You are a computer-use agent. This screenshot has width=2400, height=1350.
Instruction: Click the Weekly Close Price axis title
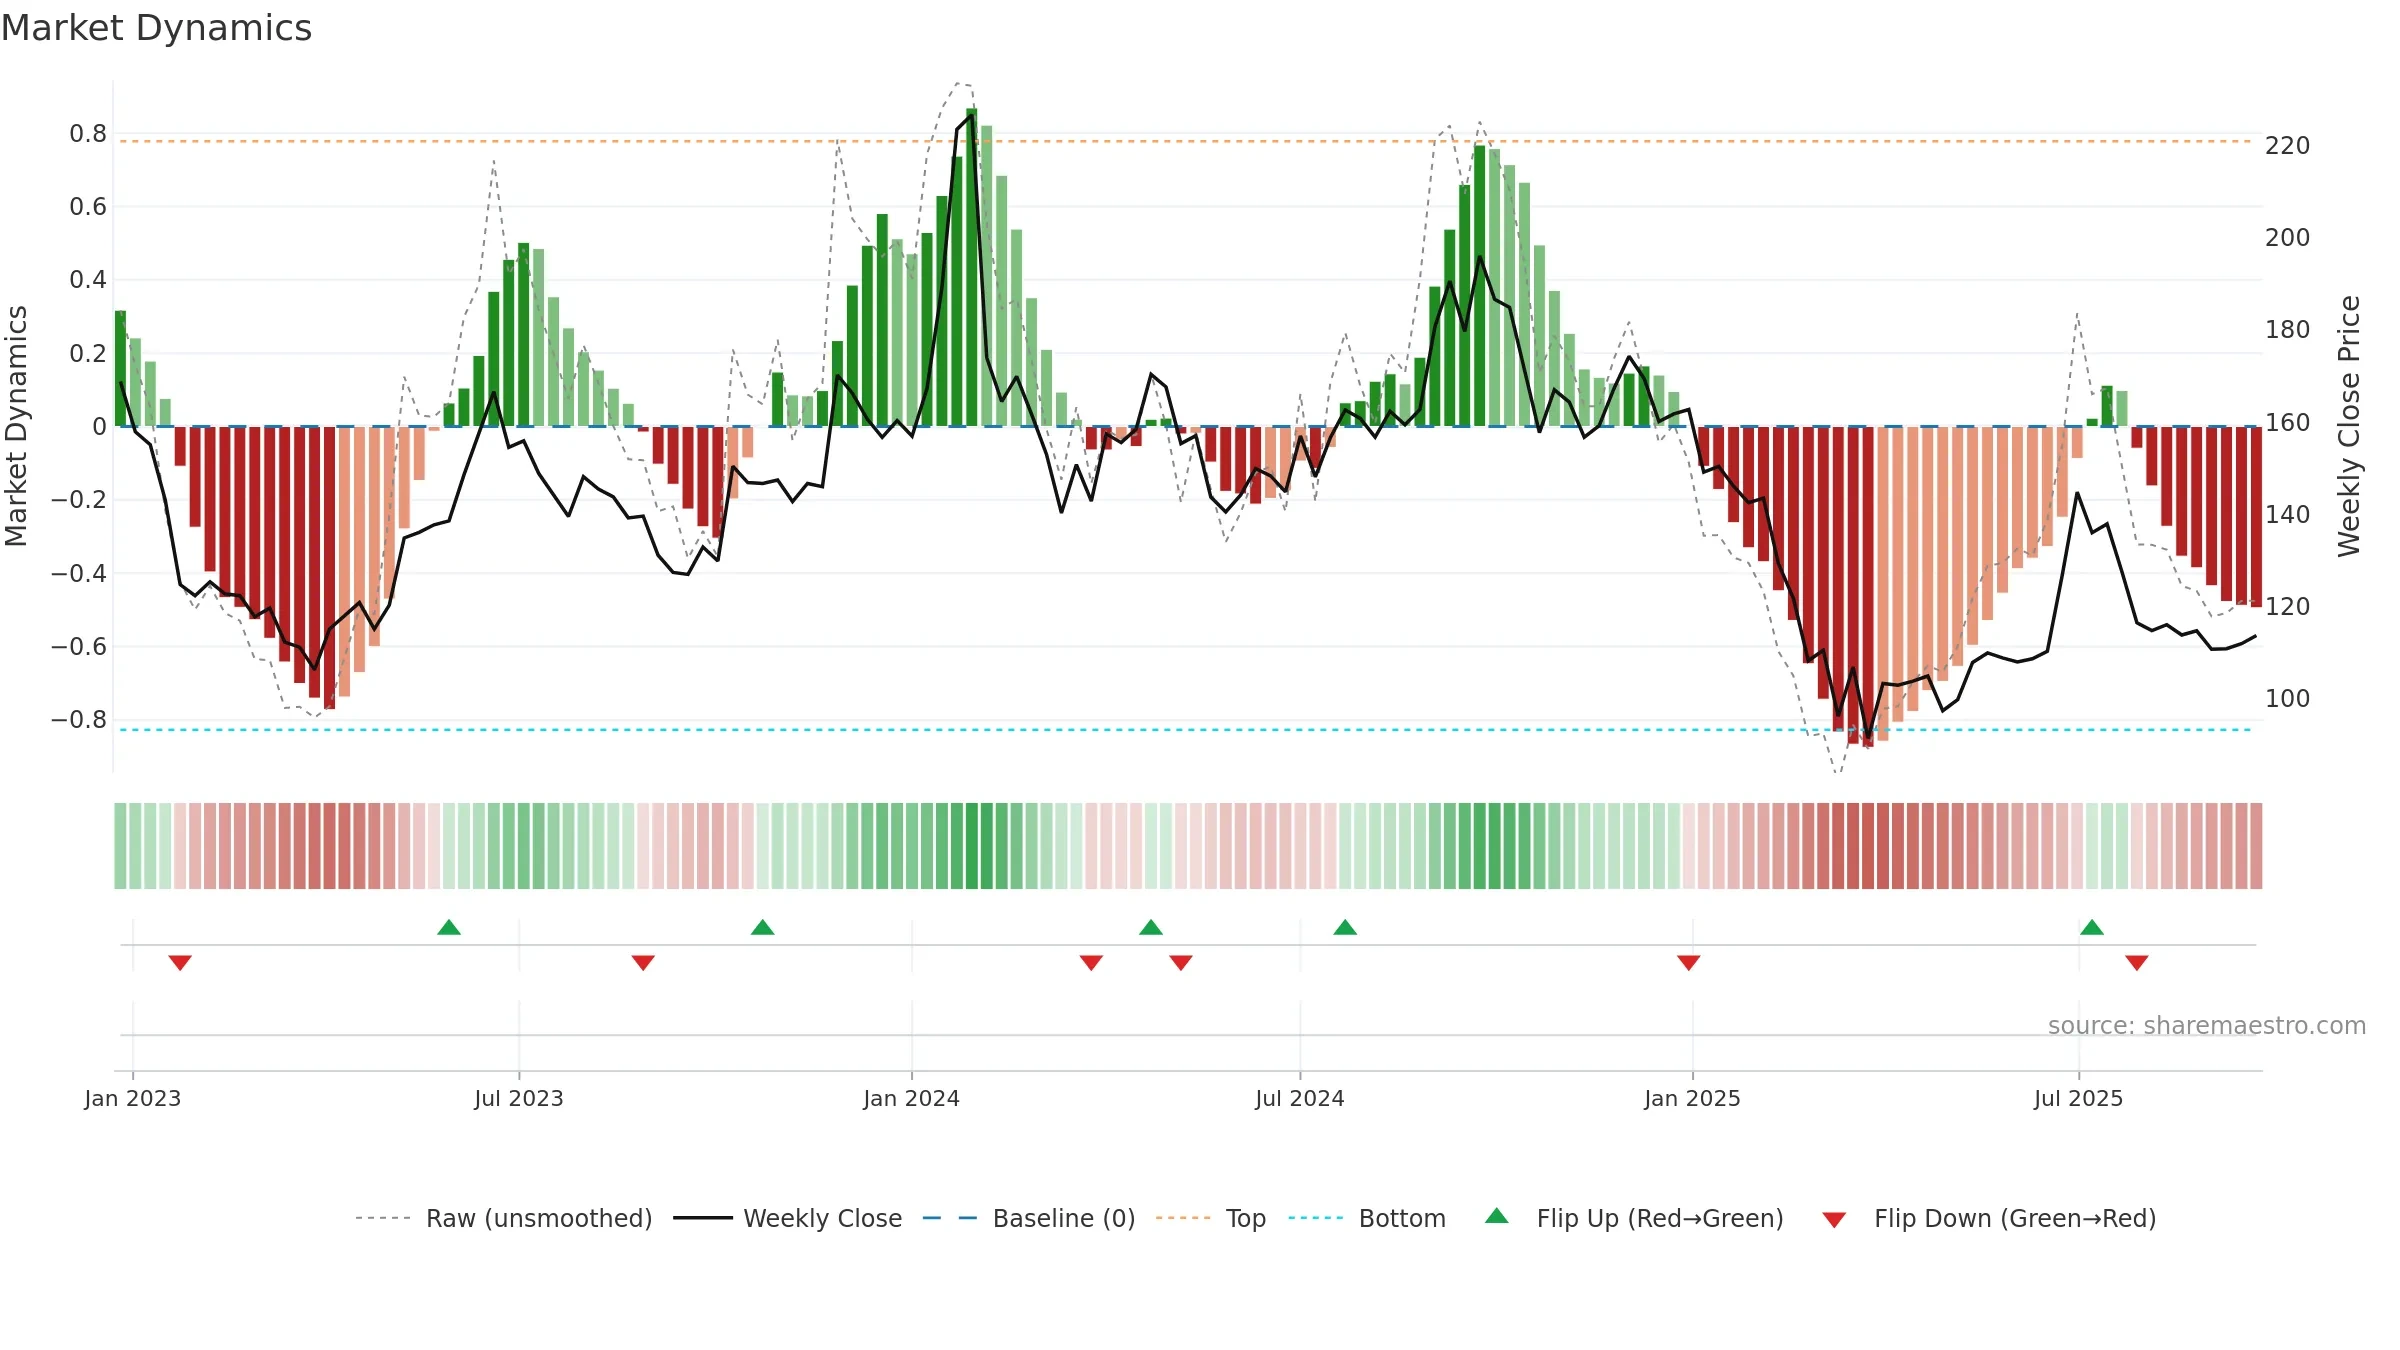pyautogui.click(x=2349, y=426)
